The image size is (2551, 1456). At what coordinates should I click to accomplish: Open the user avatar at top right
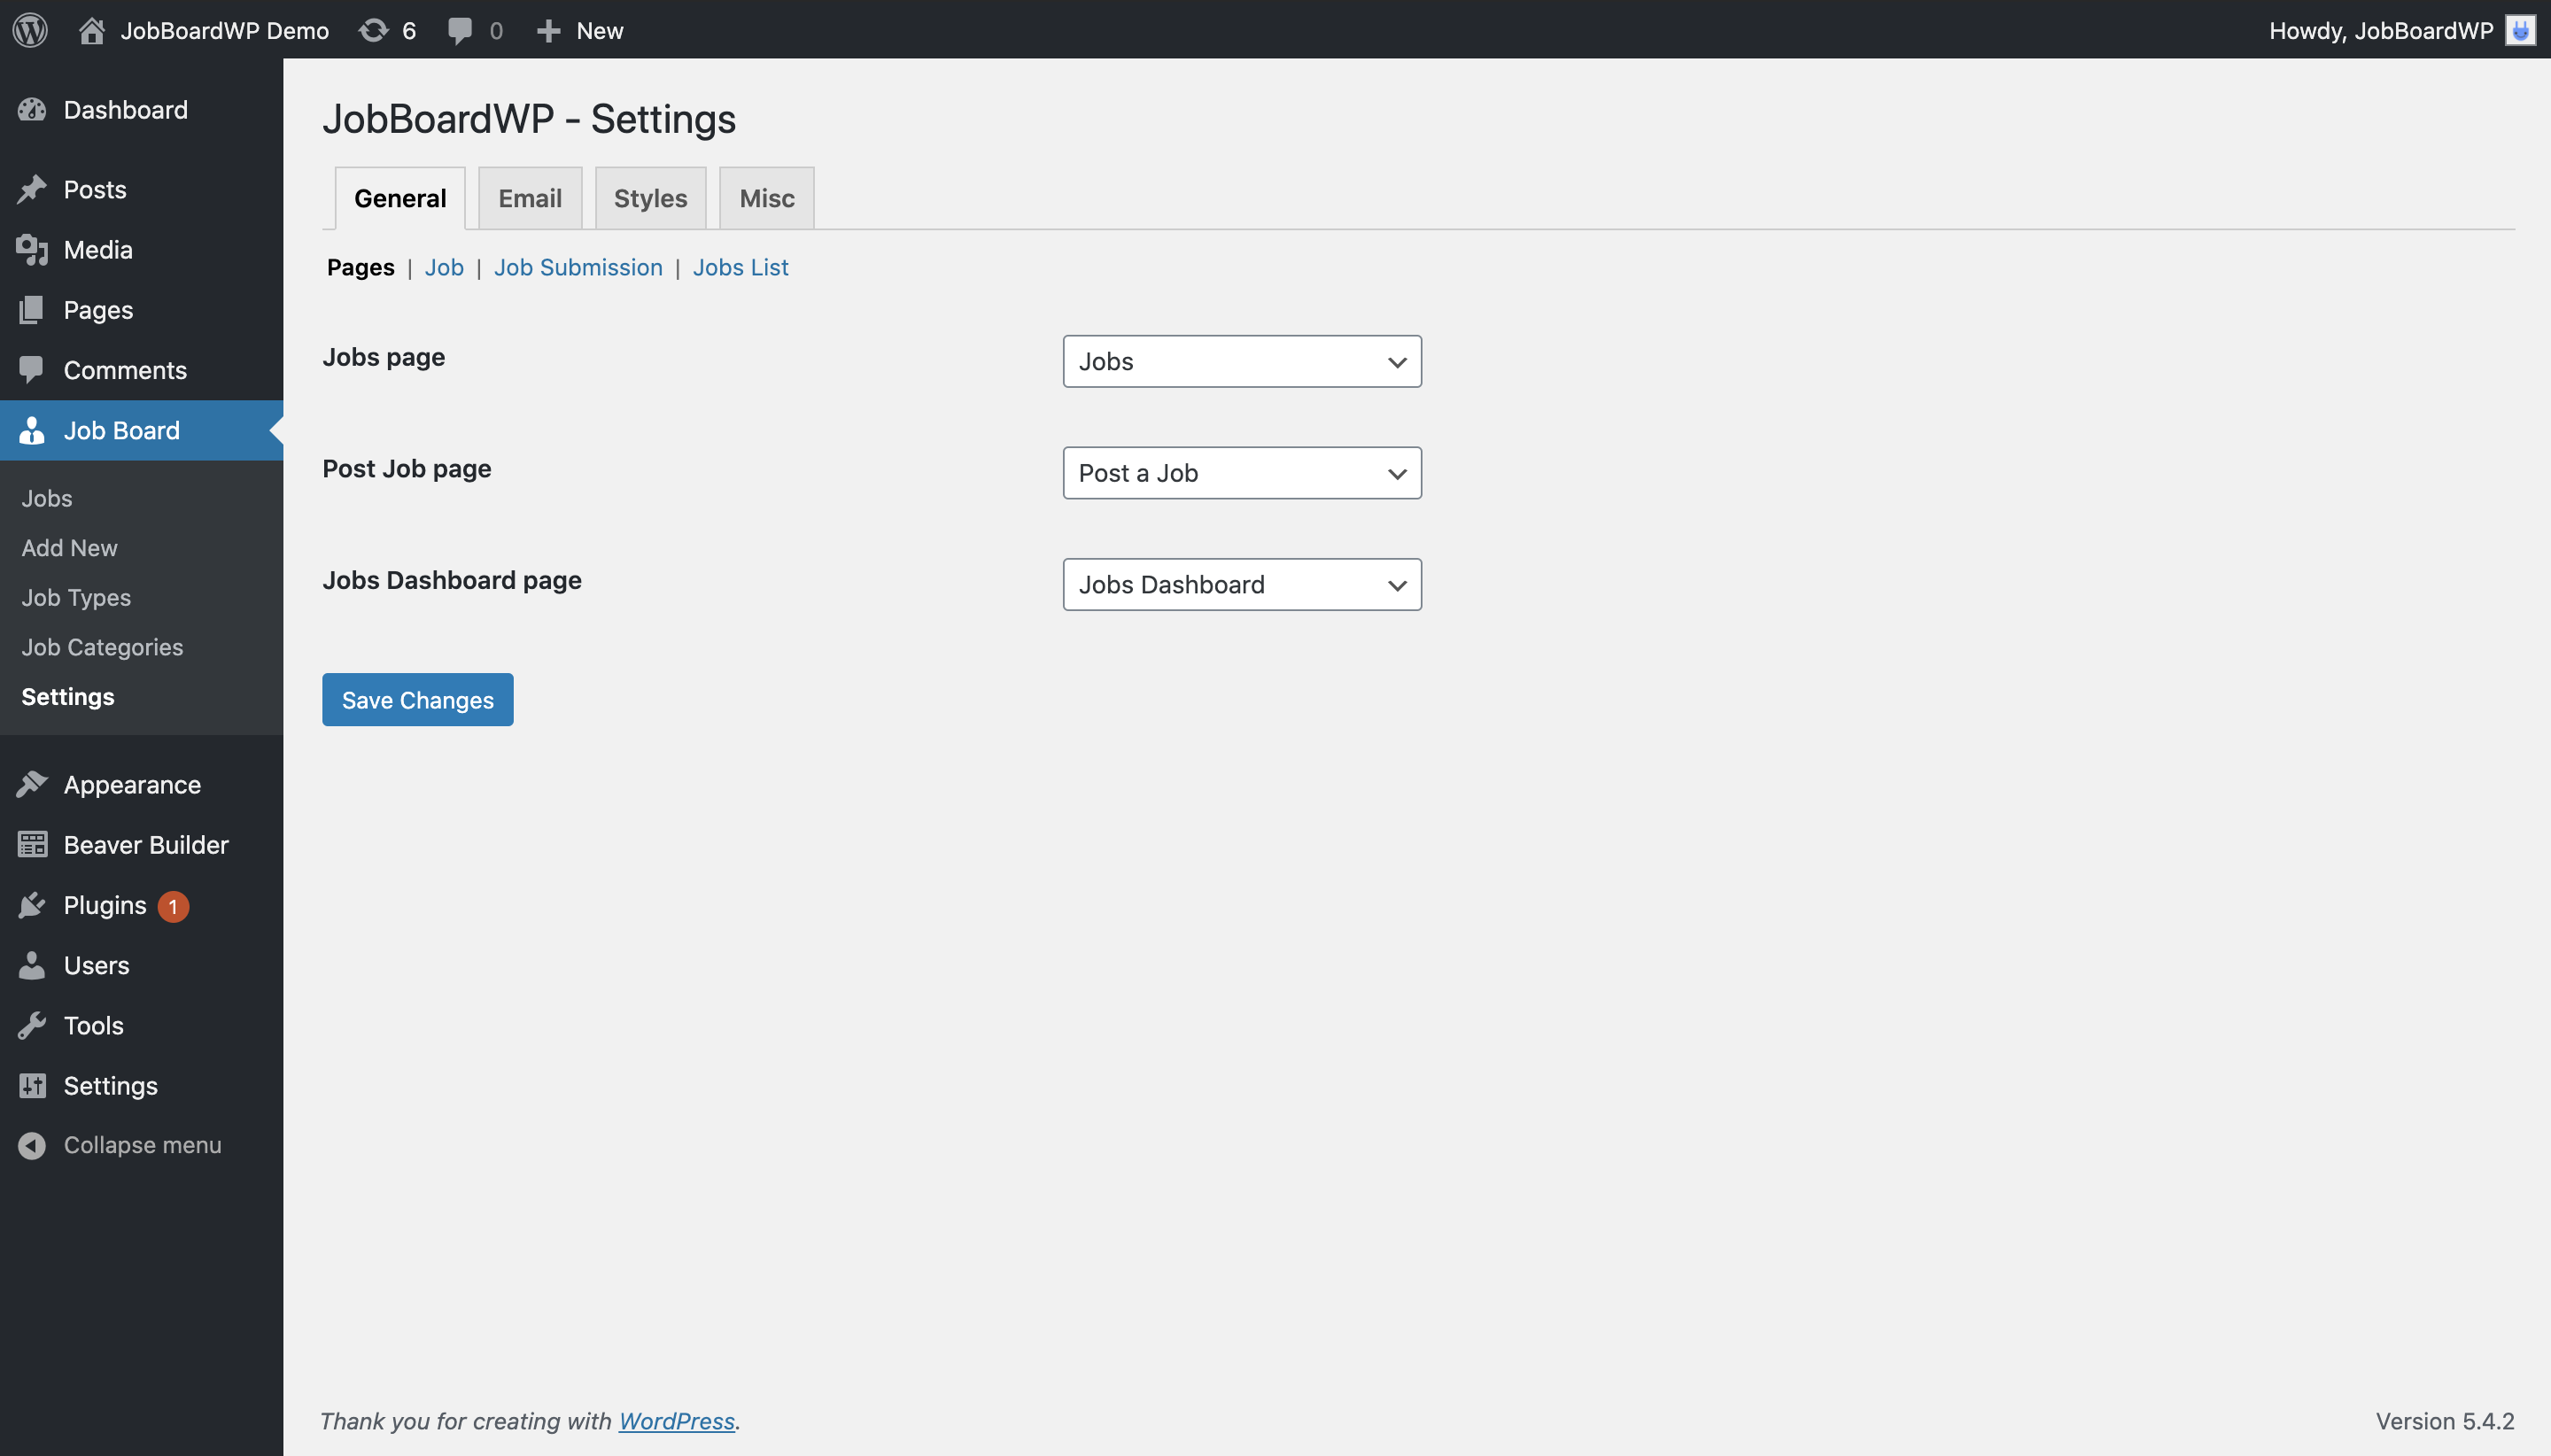coord(2519,30)
